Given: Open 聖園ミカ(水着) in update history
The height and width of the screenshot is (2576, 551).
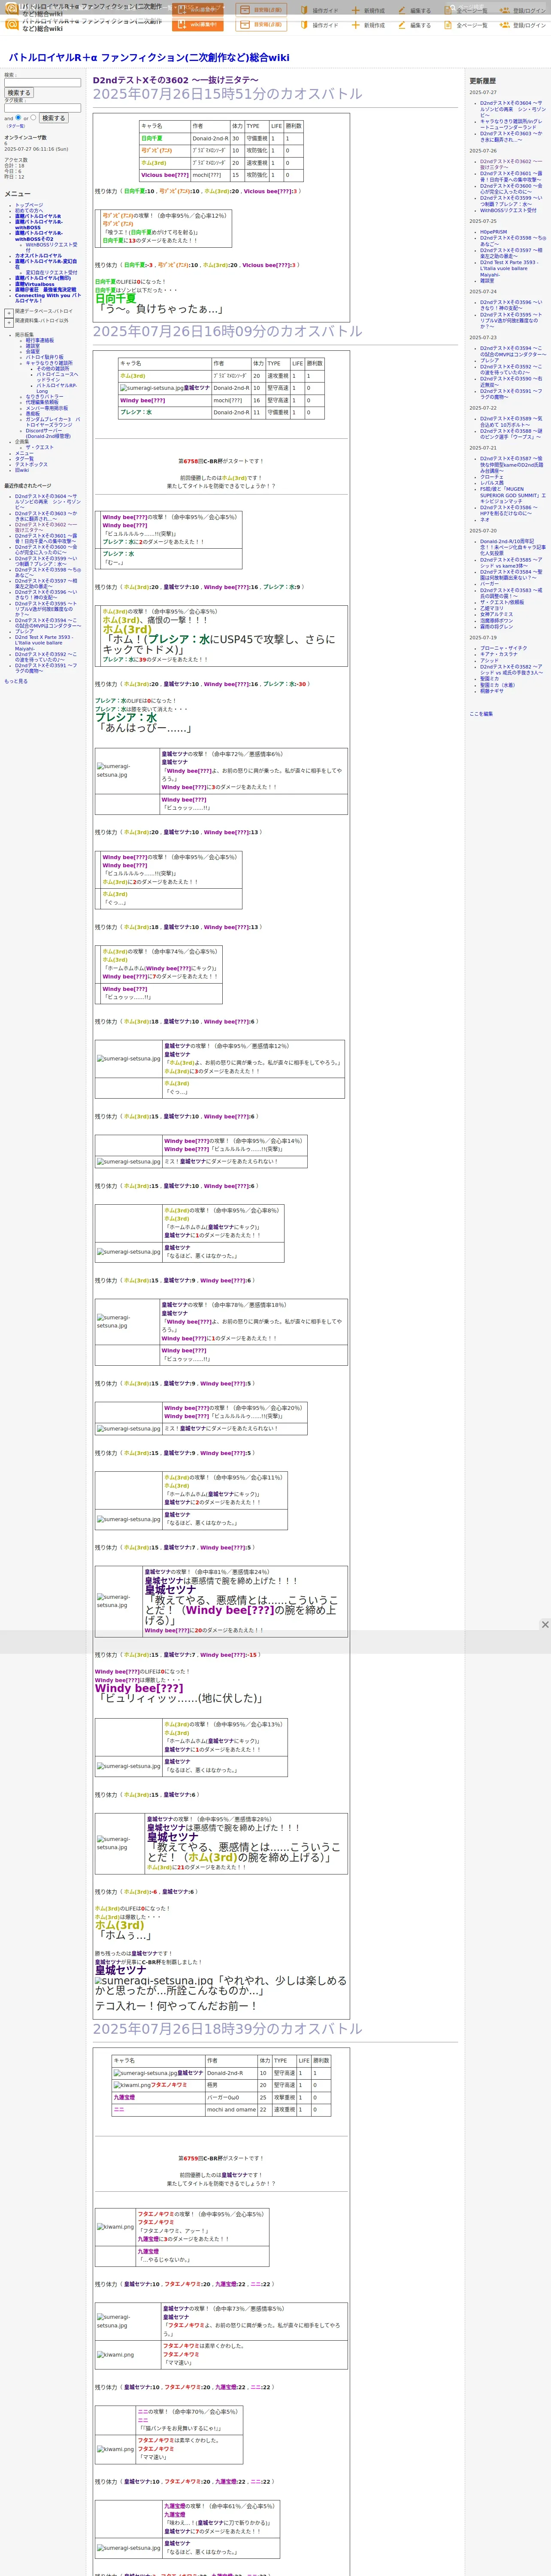Looking at the screenshot, I should click(x=498, y=685).
